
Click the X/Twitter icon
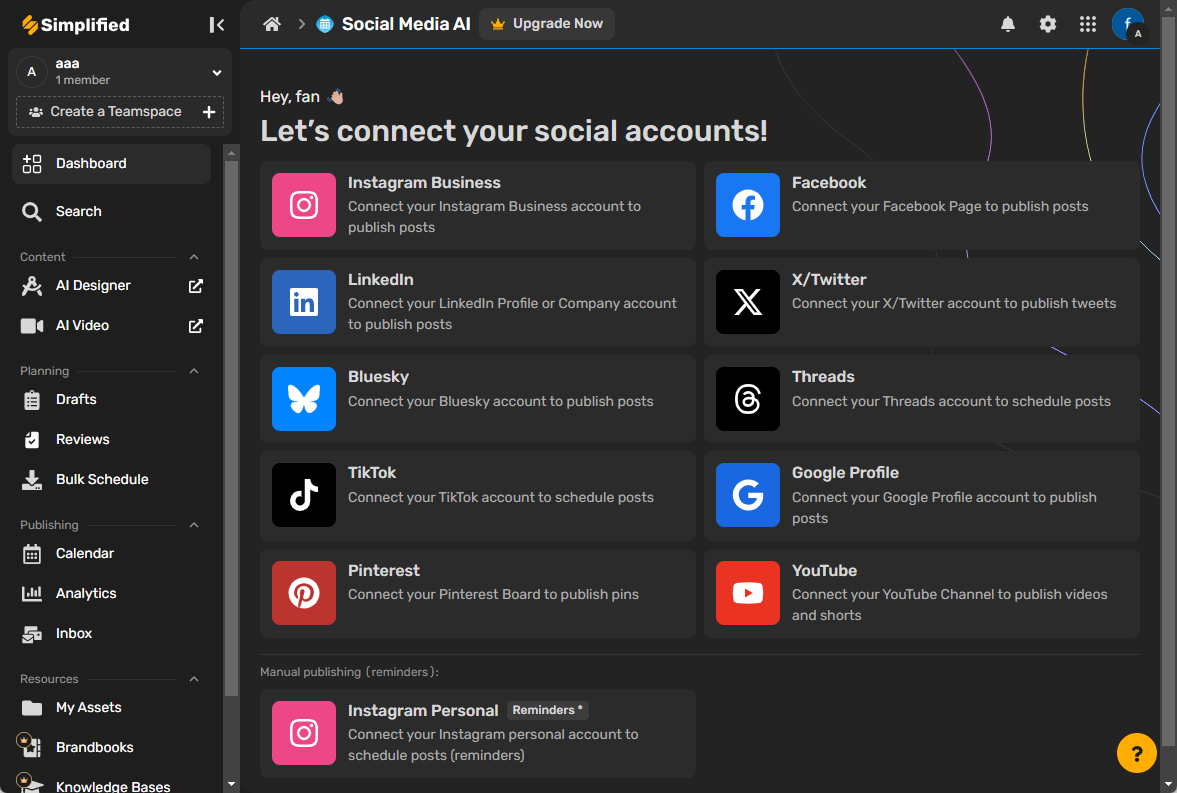coord(748,302)
